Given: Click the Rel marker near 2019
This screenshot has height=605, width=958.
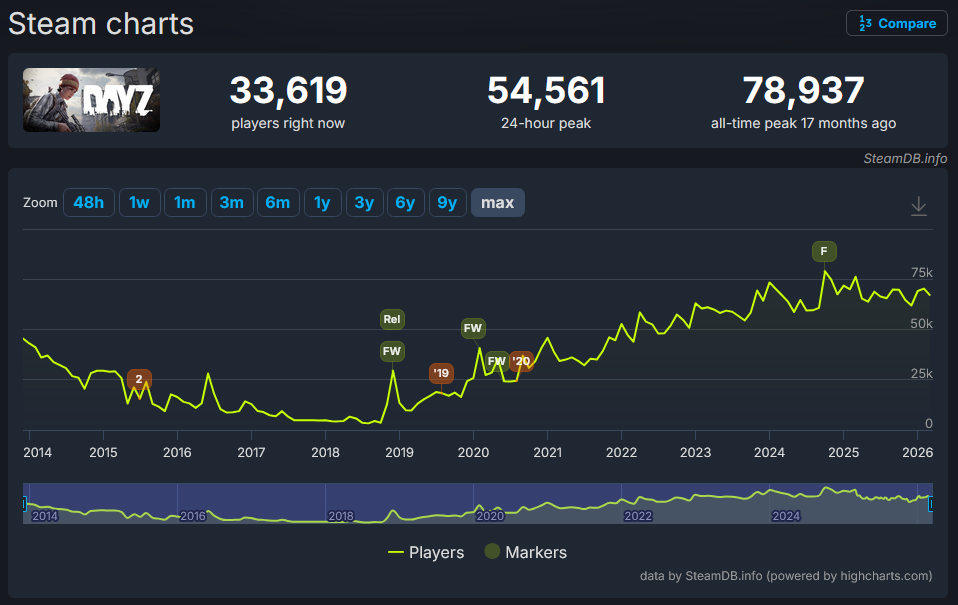Looking at the screenshot, I should tap(392, 319).
